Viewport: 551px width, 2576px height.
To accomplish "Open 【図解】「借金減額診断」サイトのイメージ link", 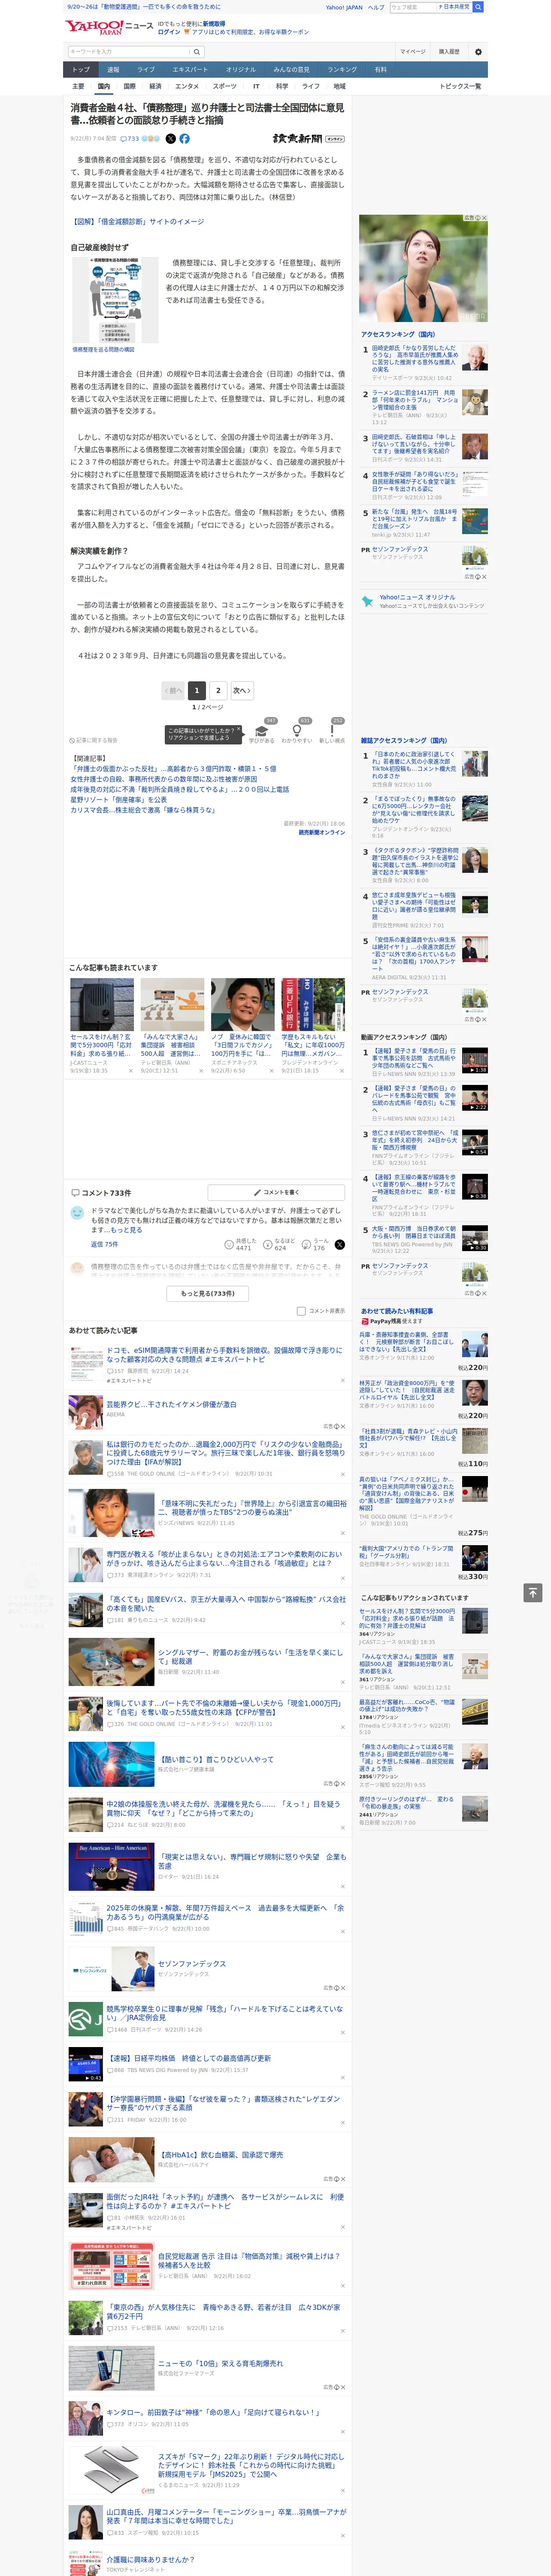I will (x=137, y=222).
